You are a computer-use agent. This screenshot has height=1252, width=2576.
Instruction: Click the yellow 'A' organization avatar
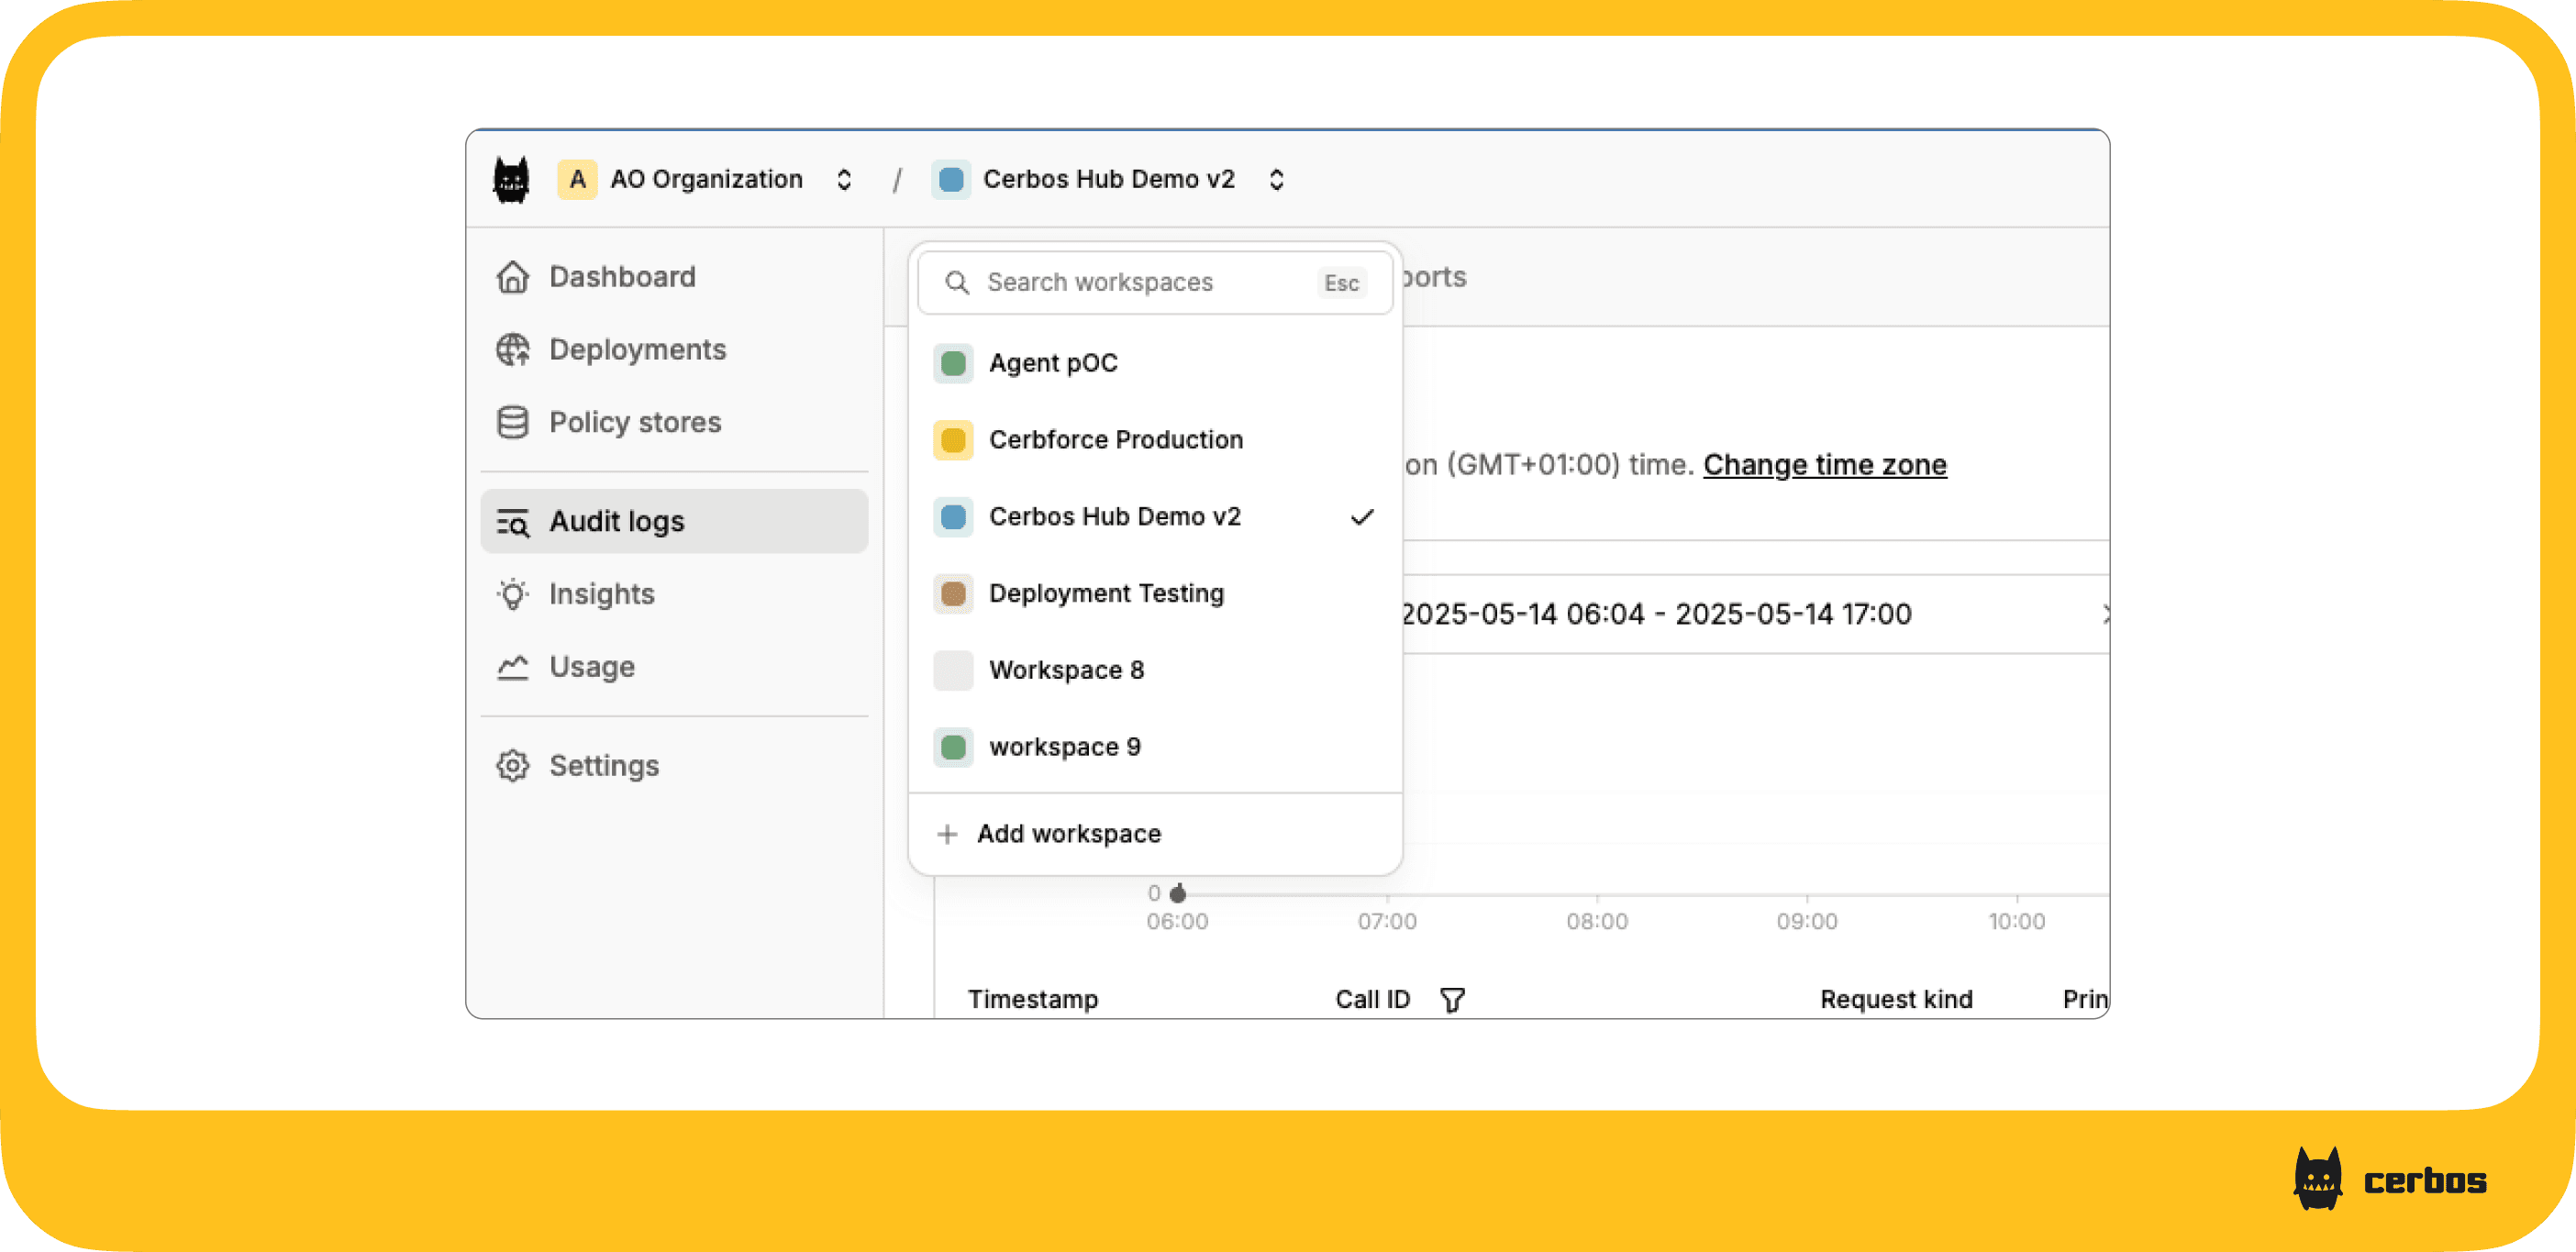(577, 180)
